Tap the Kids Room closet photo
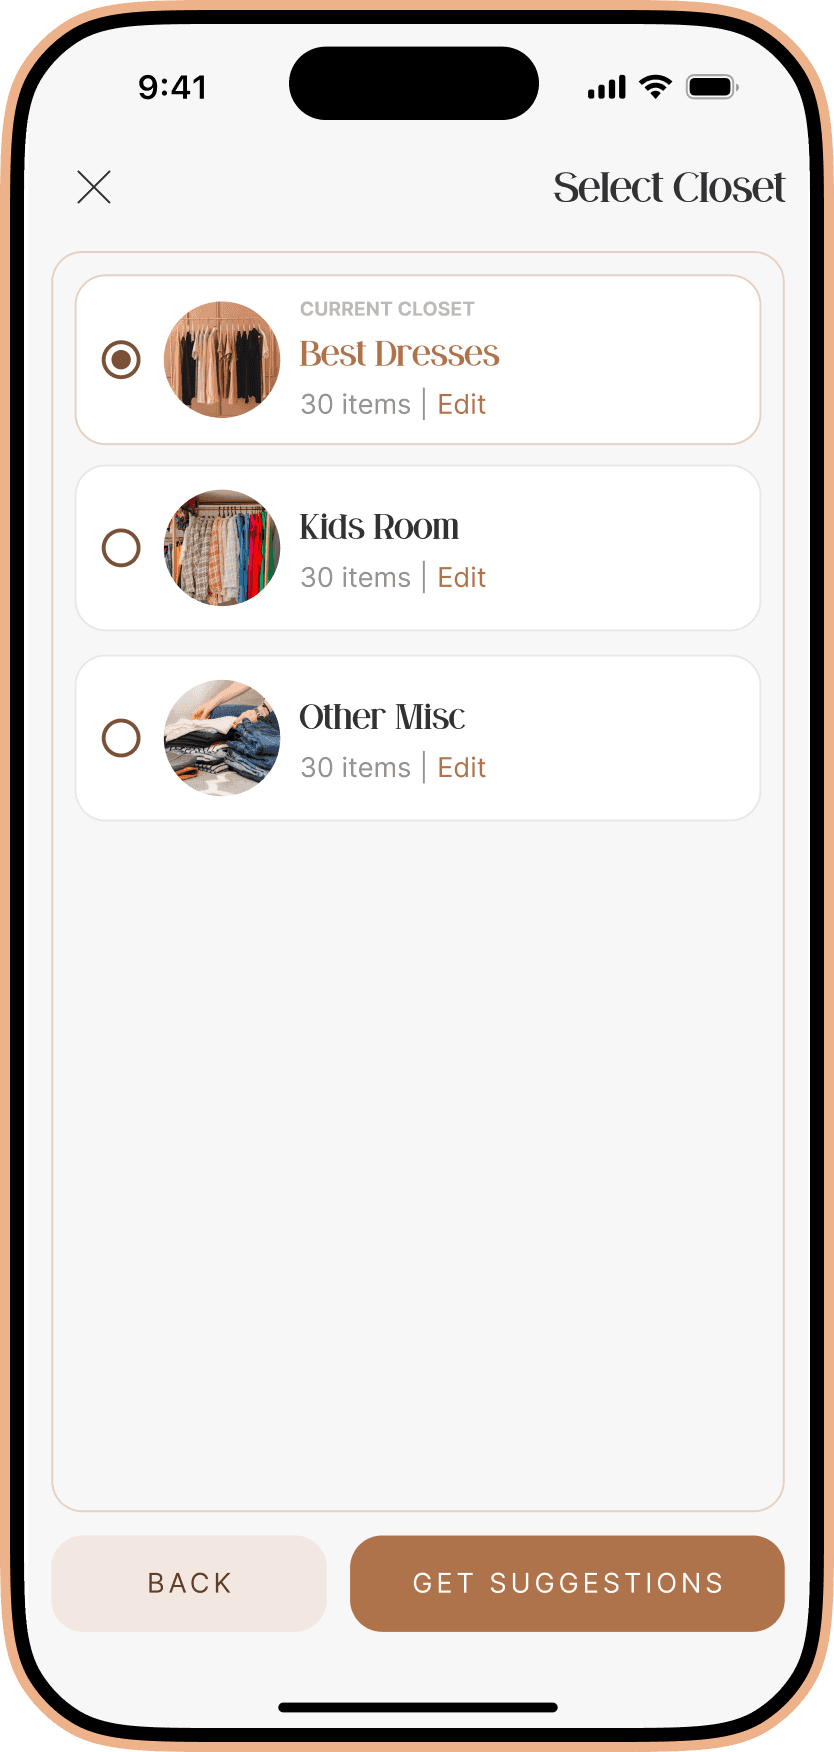Image resolution: width=834 pixels, height=1752 pixels. [x=222, y=548]
